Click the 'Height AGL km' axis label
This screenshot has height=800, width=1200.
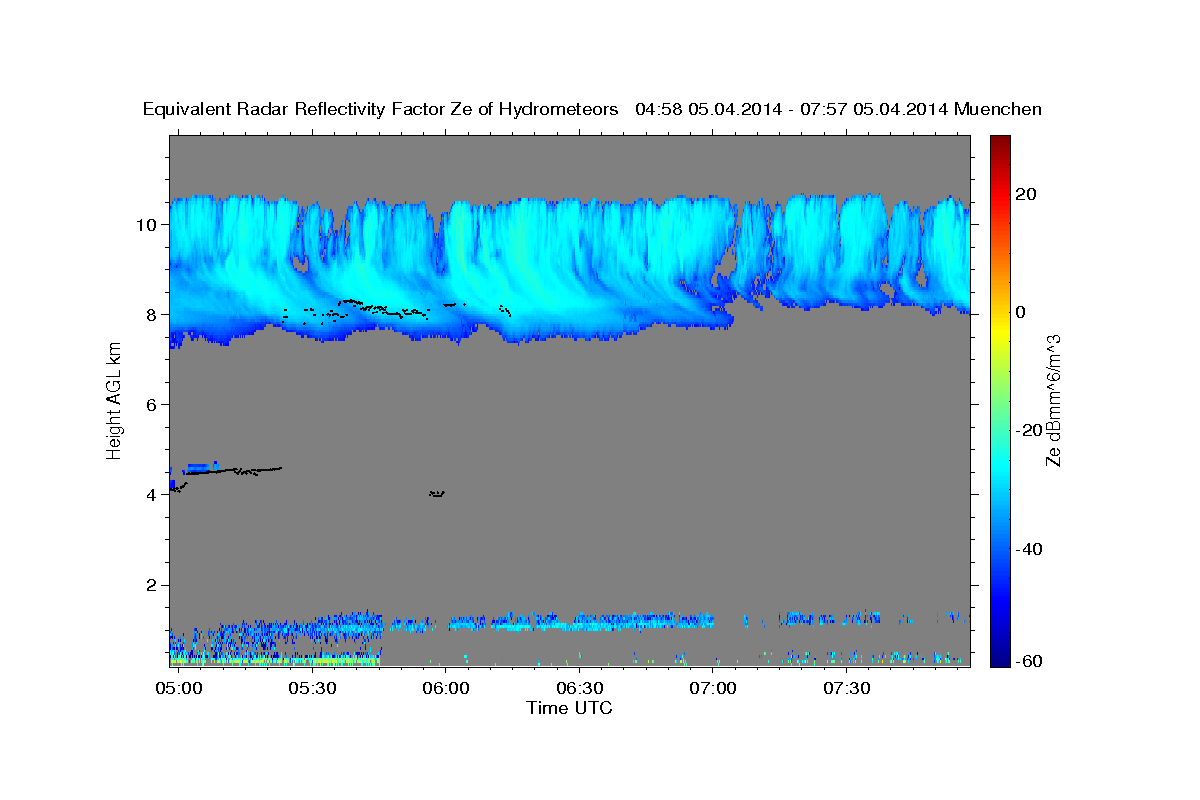(x=114, y=399)
